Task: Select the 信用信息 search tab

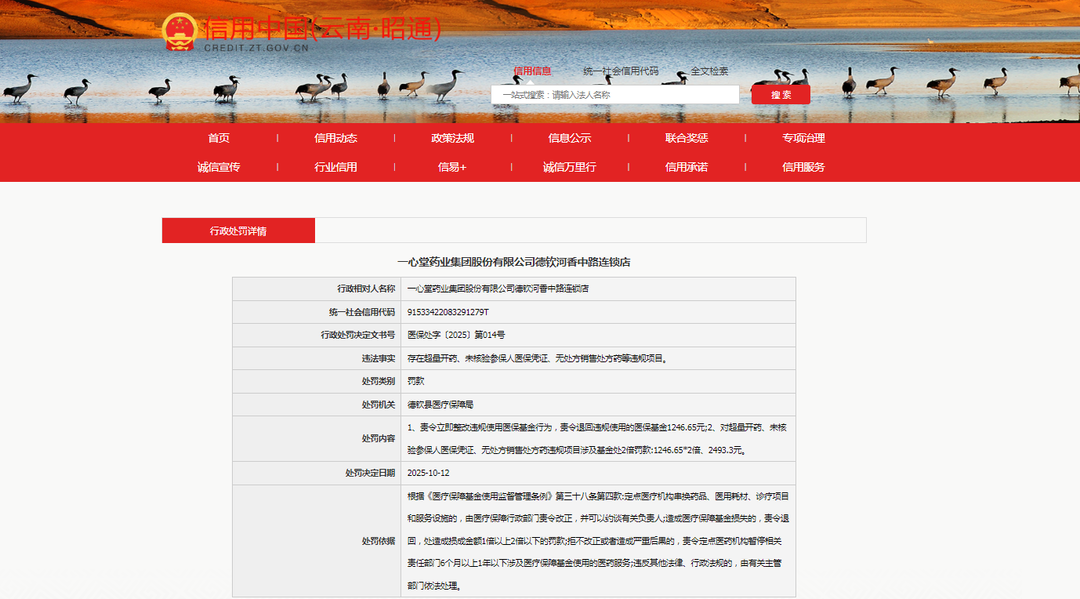Action: [x=532, y=71]
